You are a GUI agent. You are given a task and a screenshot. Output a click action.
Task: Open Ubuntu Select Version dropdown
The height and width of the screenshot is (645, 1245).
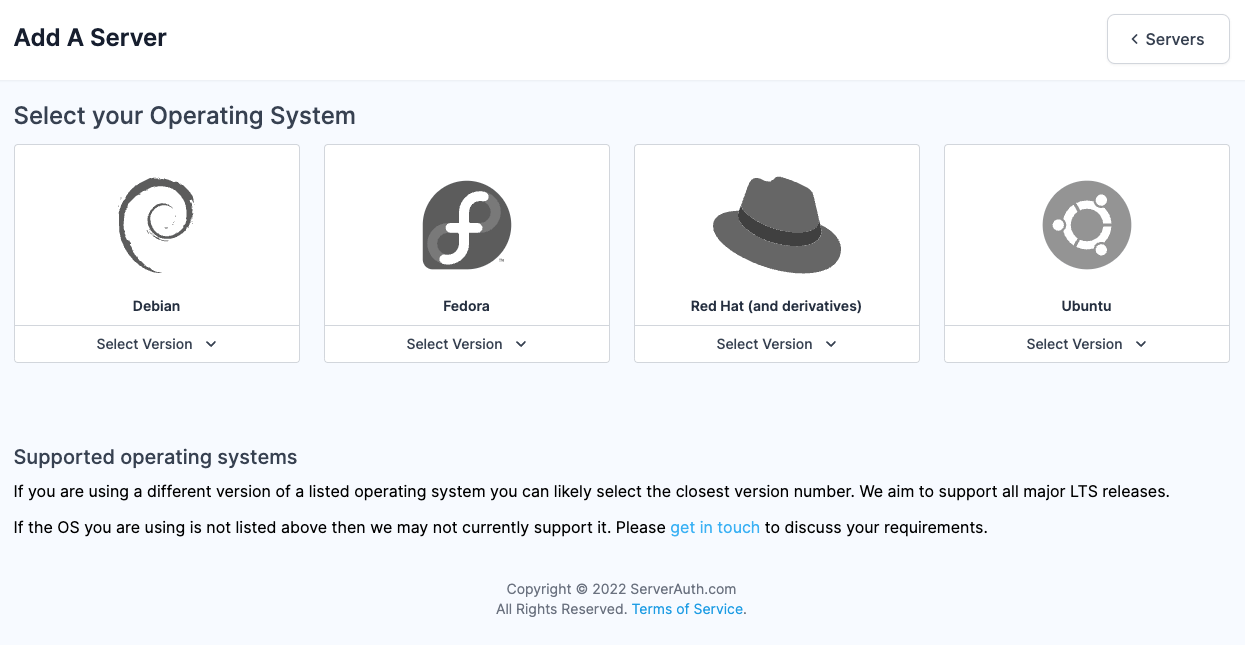[1087, 344]
